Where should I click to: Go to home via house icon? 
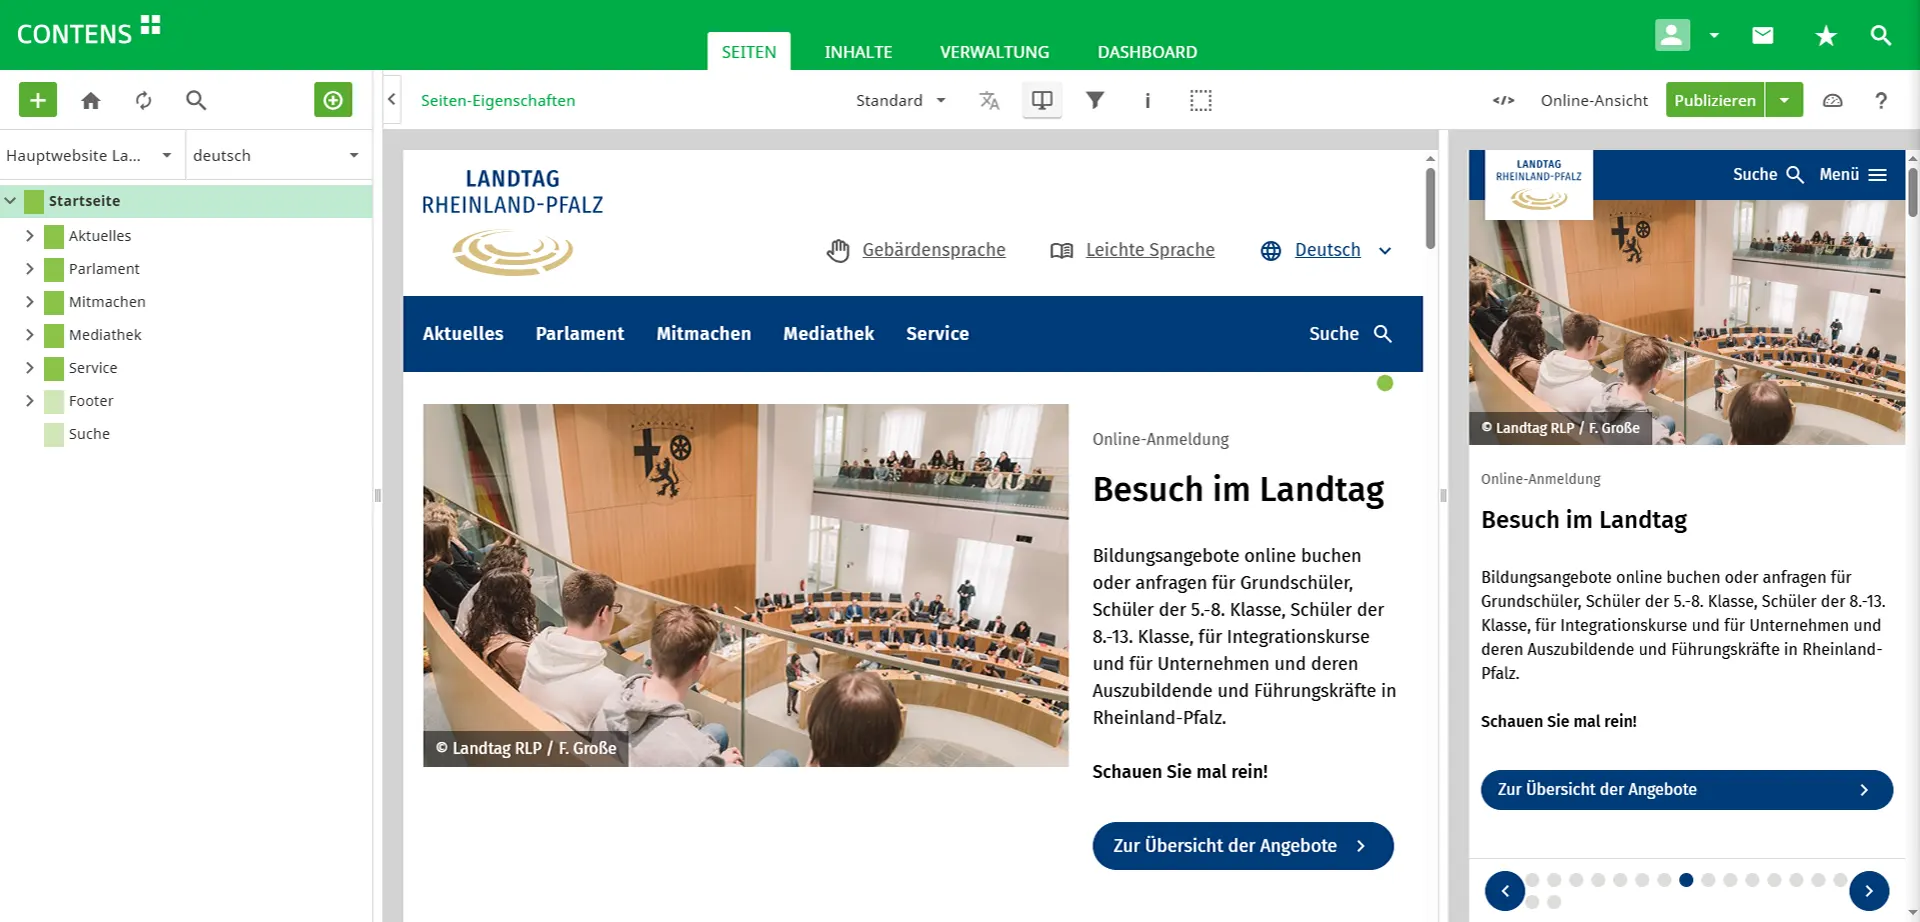(91, 100)
